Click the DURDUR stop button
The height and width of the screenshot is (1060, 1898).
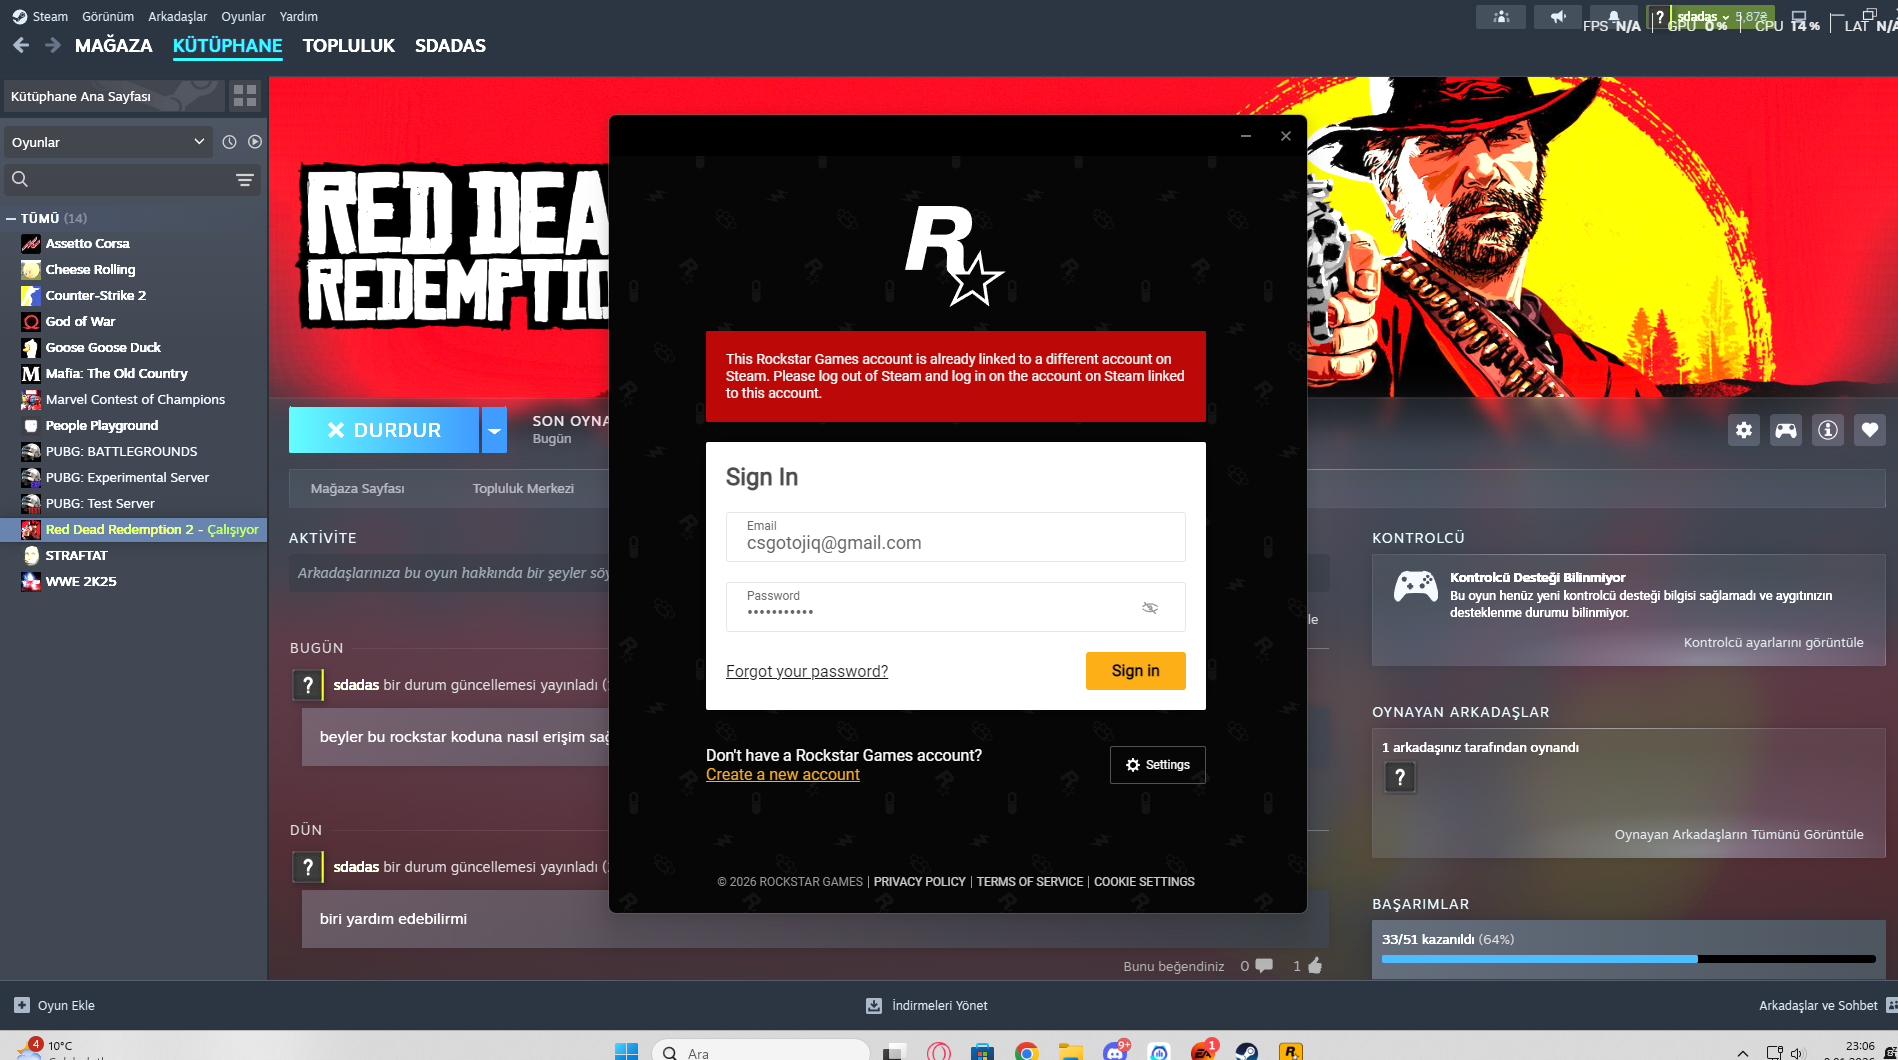384,430
